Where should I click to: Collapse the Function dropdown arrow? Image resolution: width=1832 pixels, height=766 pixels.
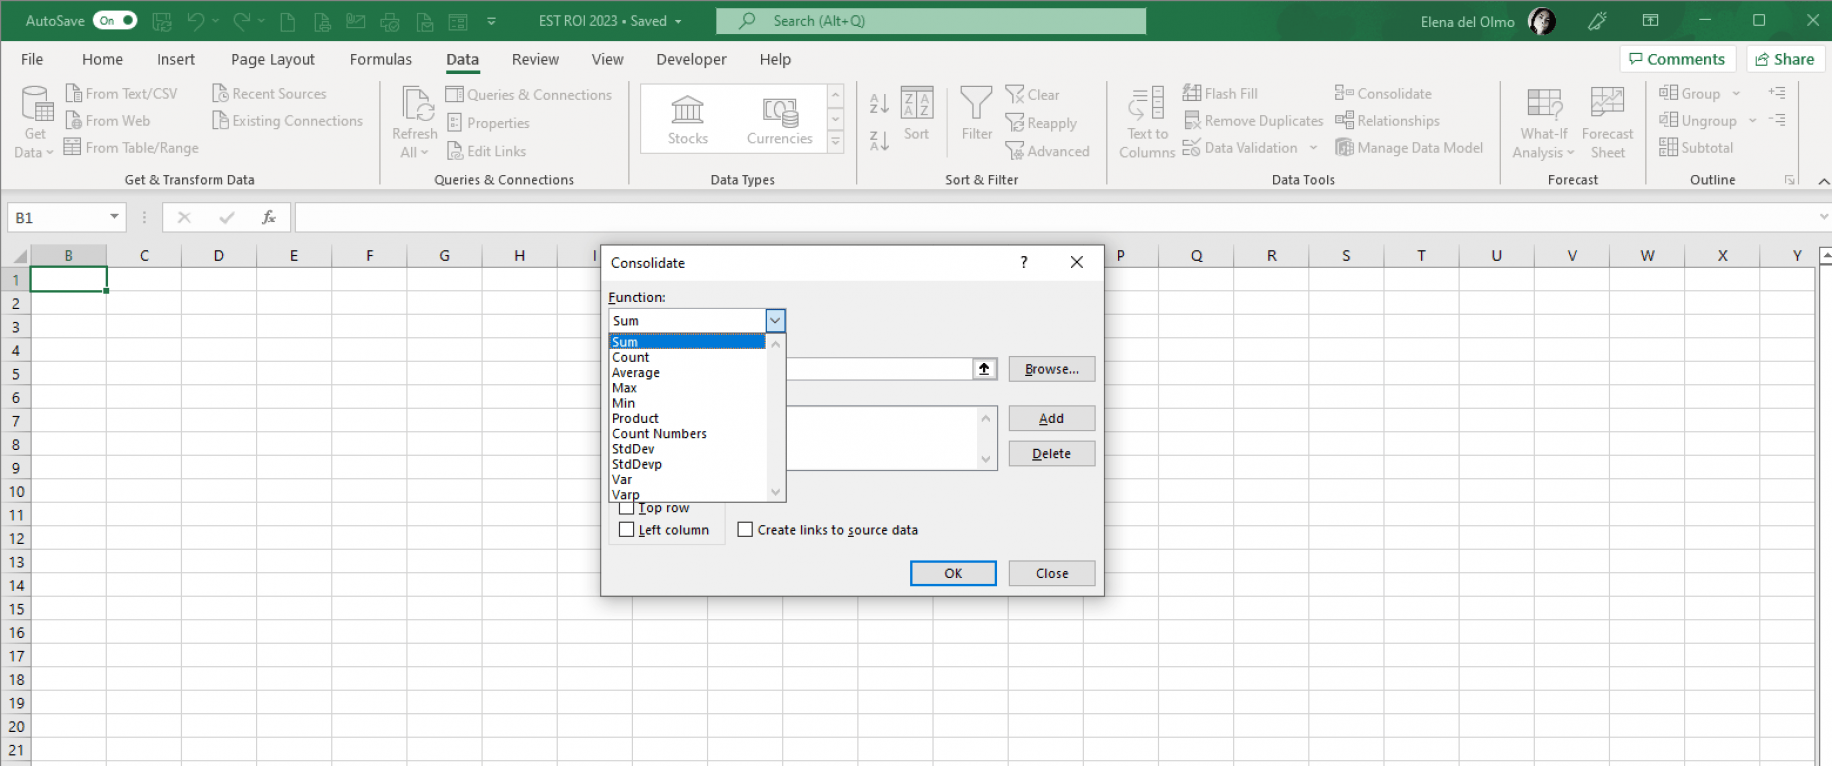click(x=775, y=321)
